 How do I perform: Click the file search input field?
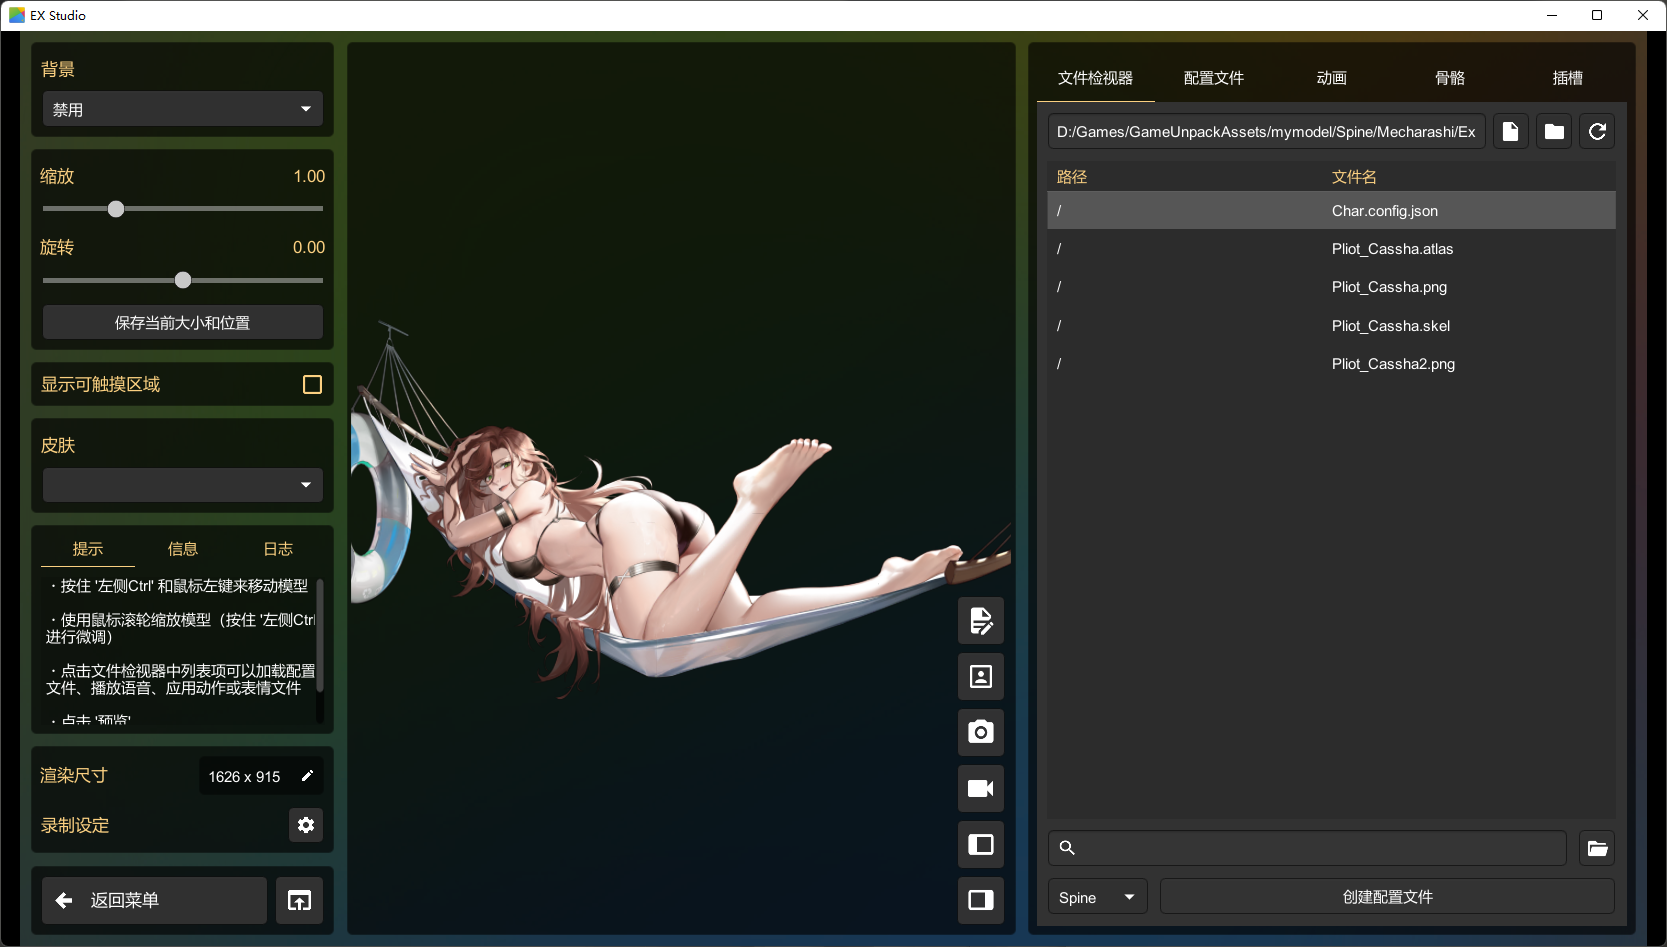point(1307,848)
